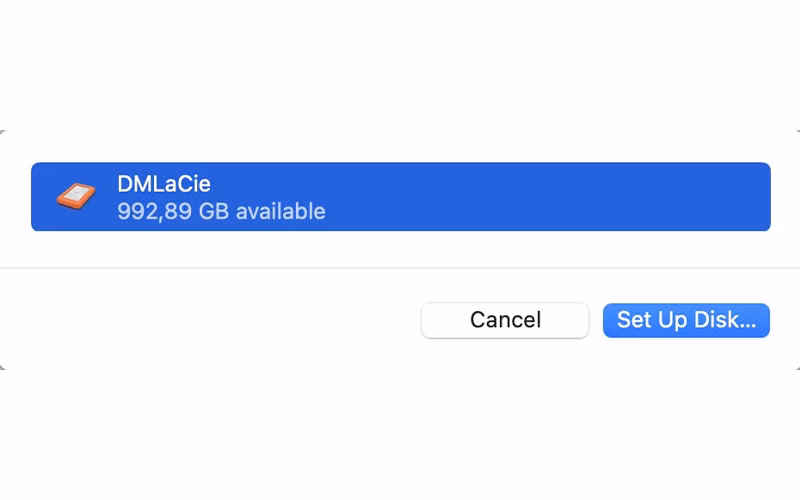Screen dimensions: 800x500
Task: Click white area below the Cancel button
Action: click(505, 354)
